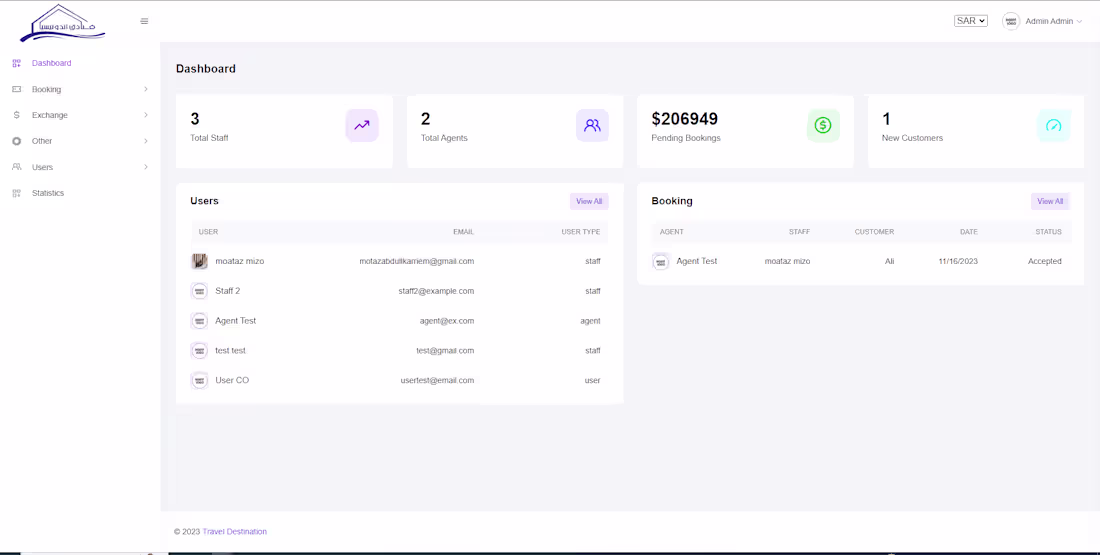Click the Staff 2 user name
Viewport: 1100px width, 555px height.
click(x=228, y=291)
